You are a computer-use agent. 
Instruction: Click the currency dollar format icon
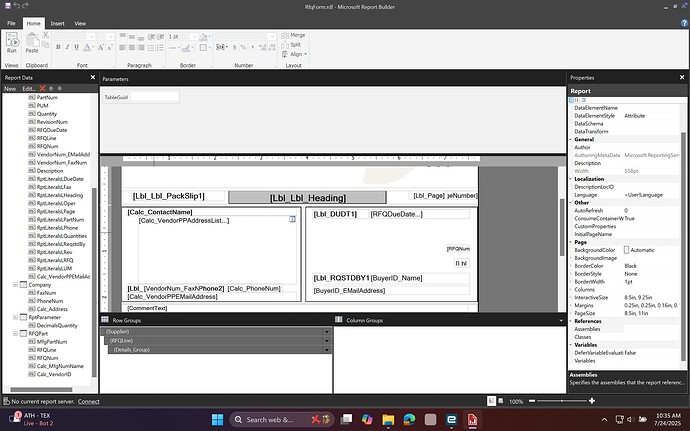click(x=235, y=47)
